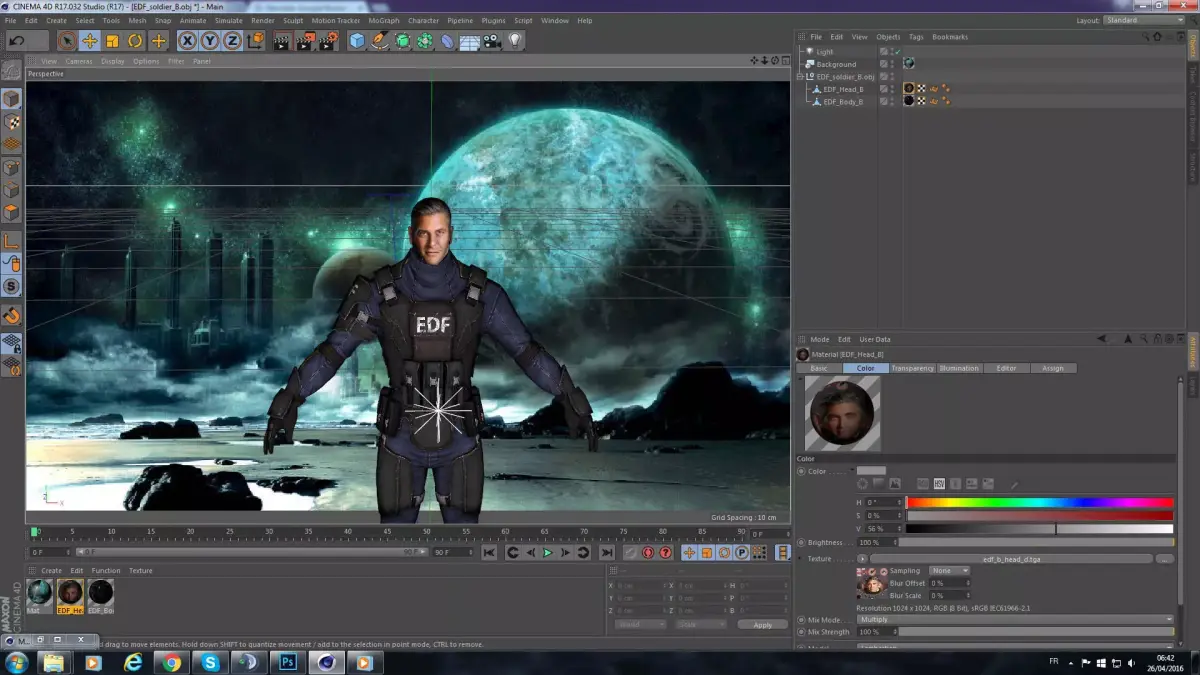The height and width of the screenshot is (675, 1200).
Task: Toggle X axis lock
Action: pos(187,41)
